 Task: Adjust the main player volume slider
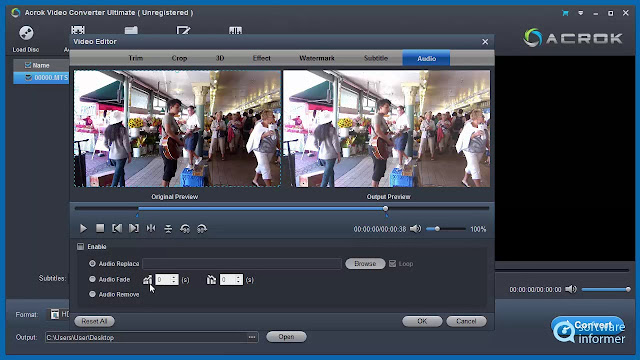[x=606, y=289]
